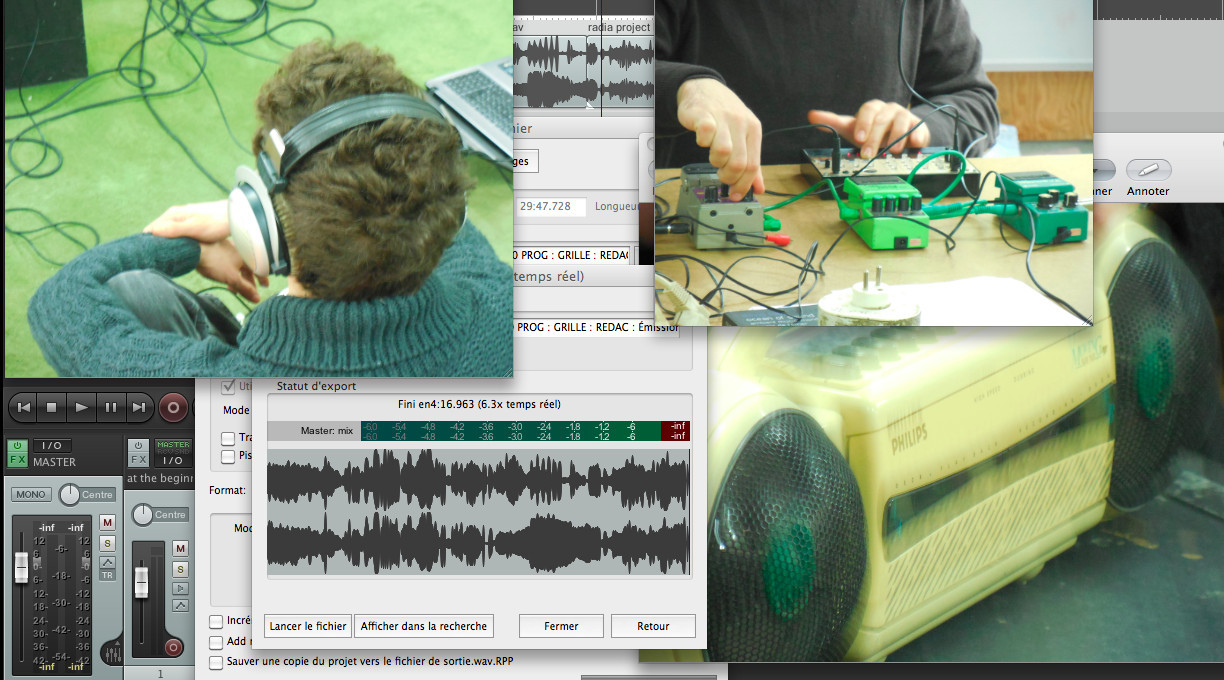Mute the MASTER track
The height and width of the screenshot is (680, 1224).
tap(107, 522)
